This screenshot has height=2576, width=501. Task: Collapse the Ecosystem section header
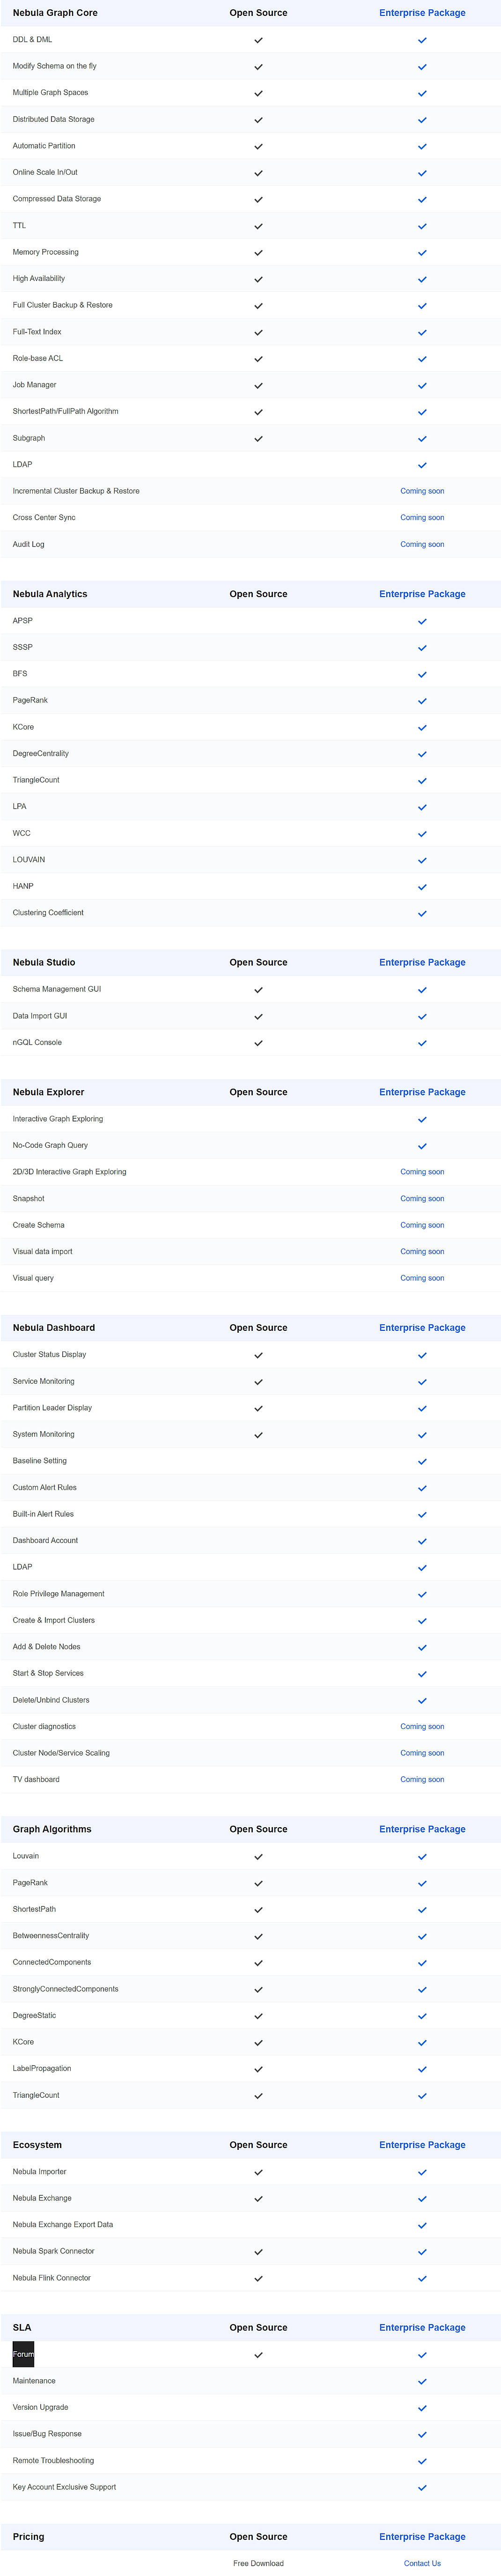click(36, 2145)
